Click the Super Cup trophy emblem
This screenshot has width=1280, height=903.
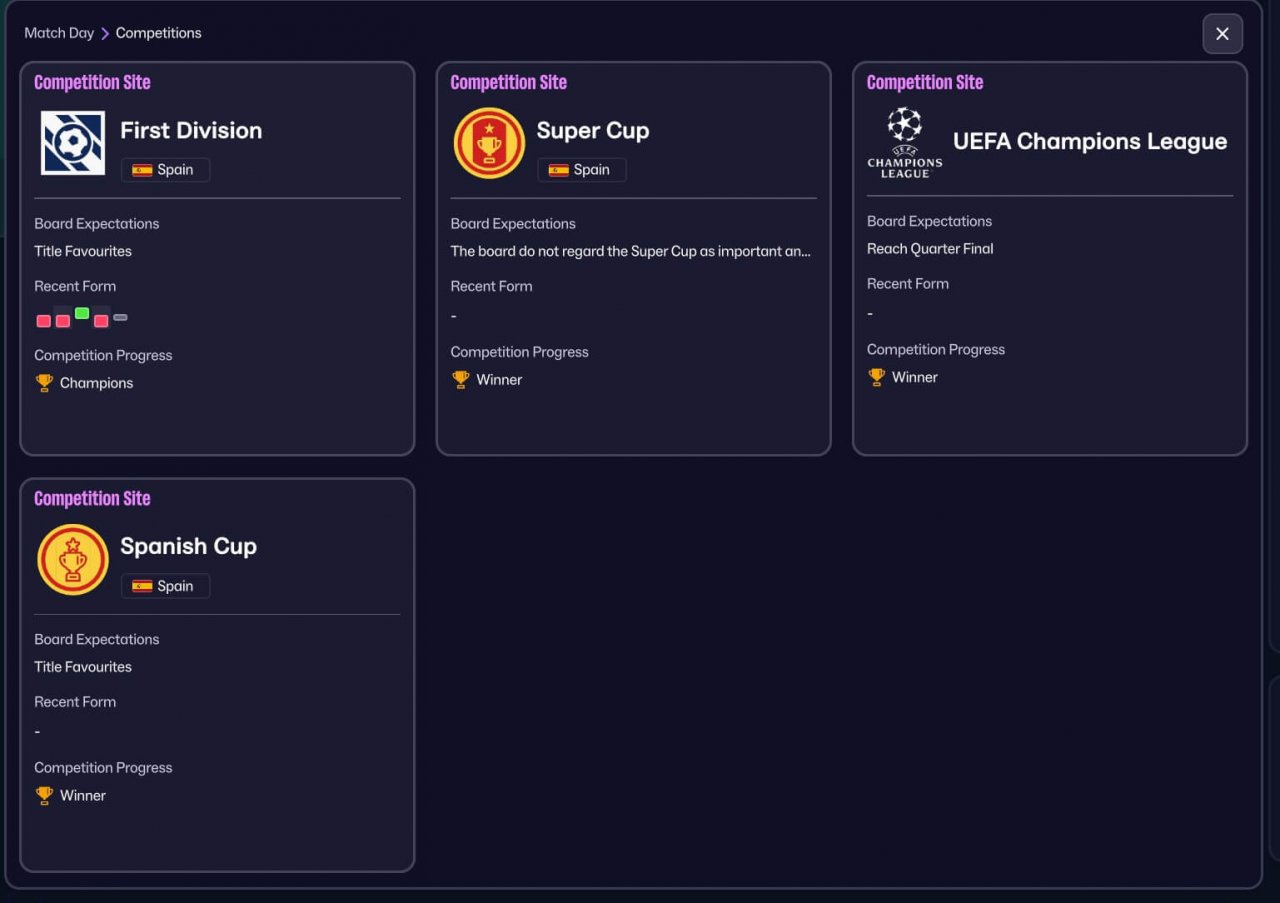[x=489, y=143]
